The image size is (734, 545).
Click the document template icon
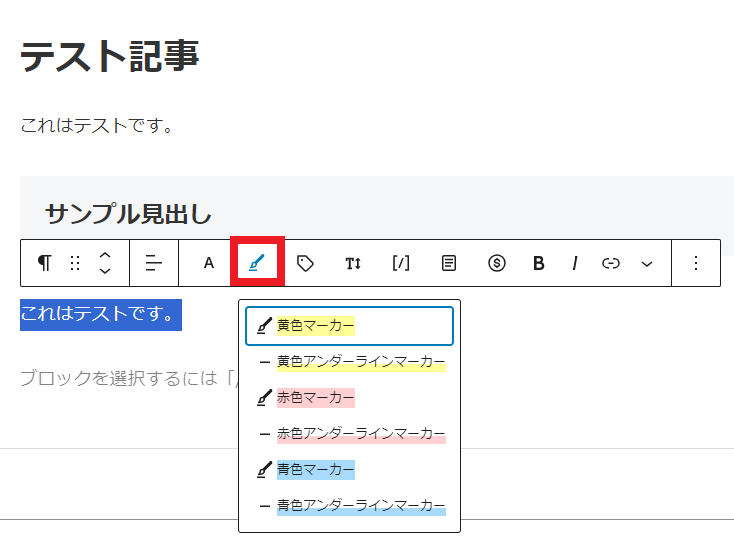449,263
